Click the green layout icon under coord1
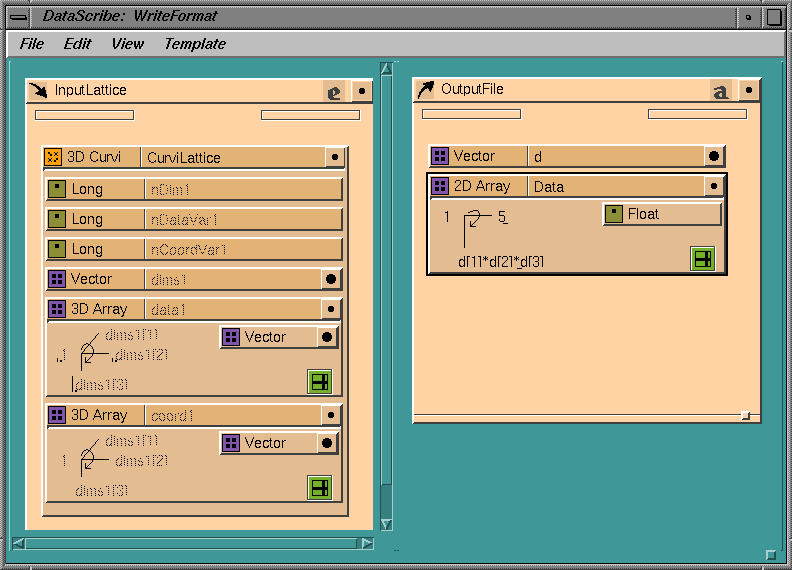The height and width of the screenshot is (570, 792). click(319, 487)
